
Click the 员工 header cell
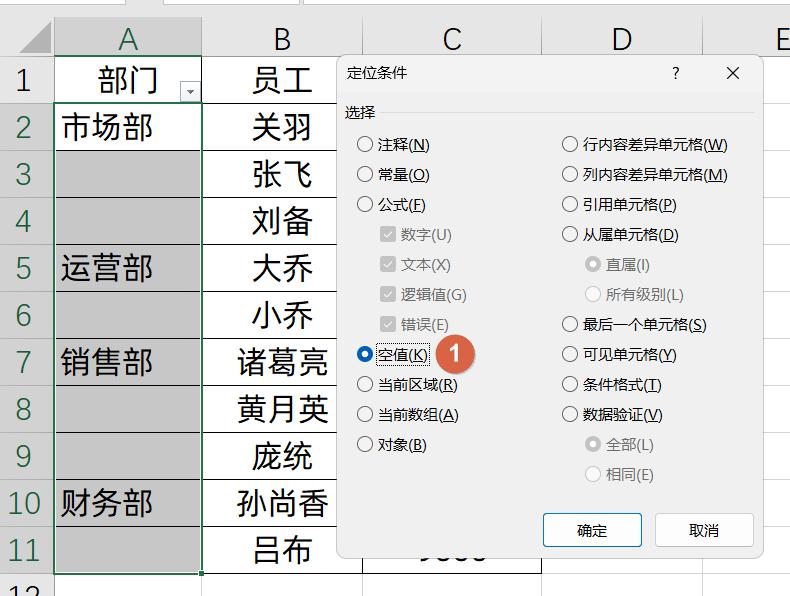[x=270, y=80]
